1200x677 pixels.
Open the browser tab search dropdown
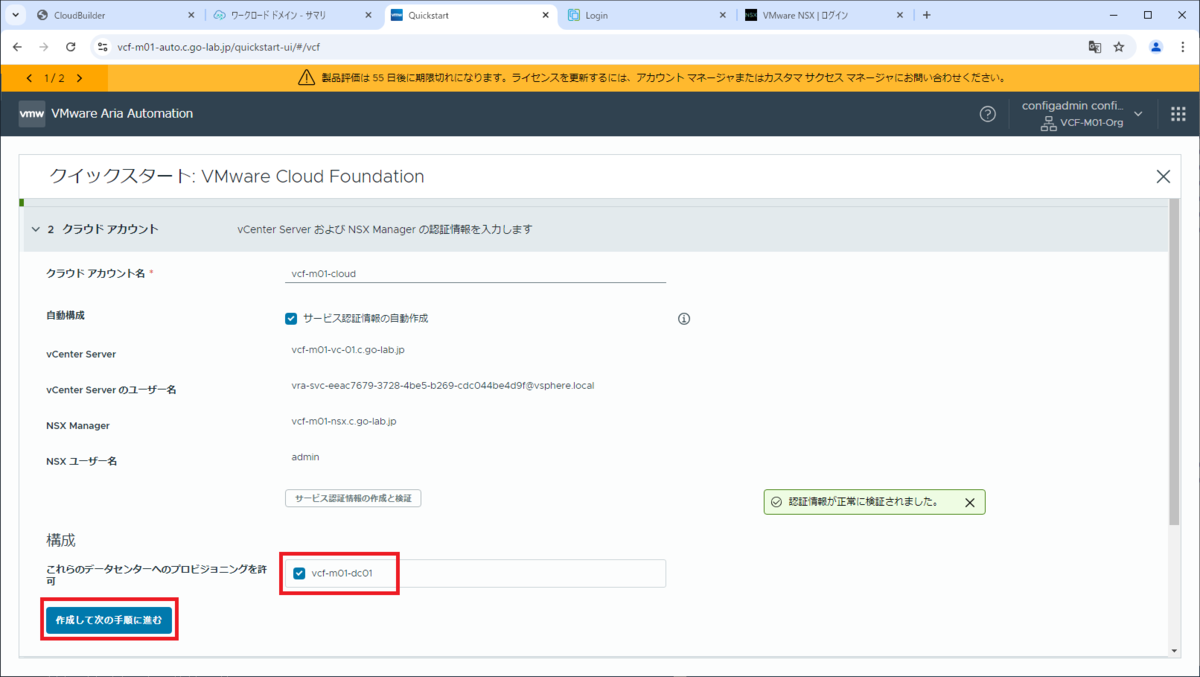(x=15, y=15)
